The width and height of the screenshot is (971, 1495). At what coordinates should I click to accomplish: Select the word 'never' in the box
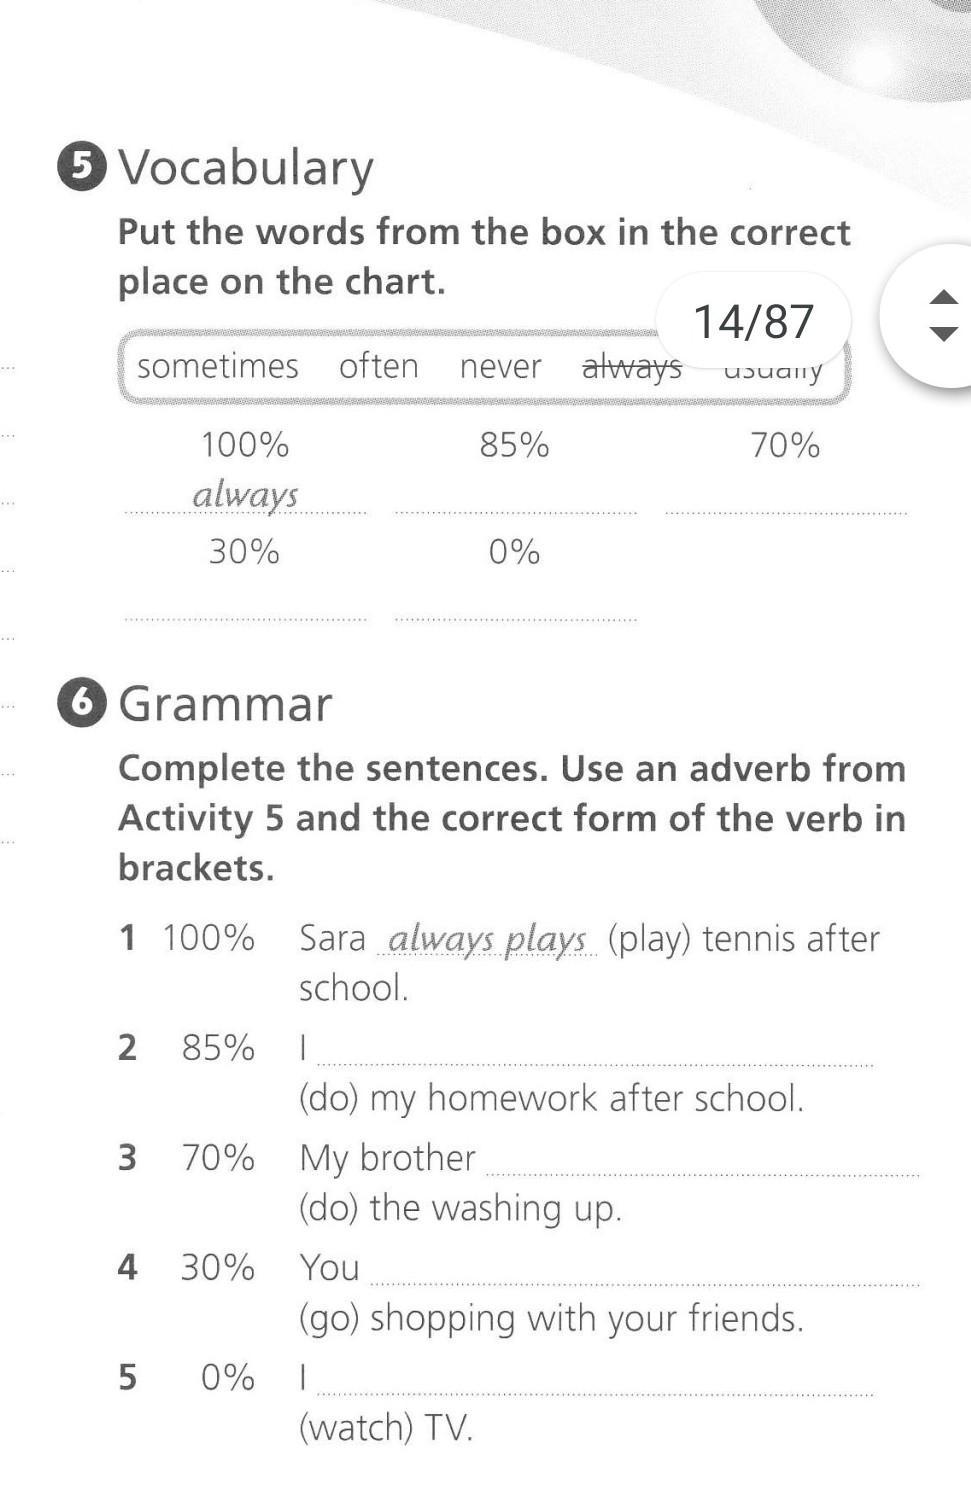[x=500, y=366]
